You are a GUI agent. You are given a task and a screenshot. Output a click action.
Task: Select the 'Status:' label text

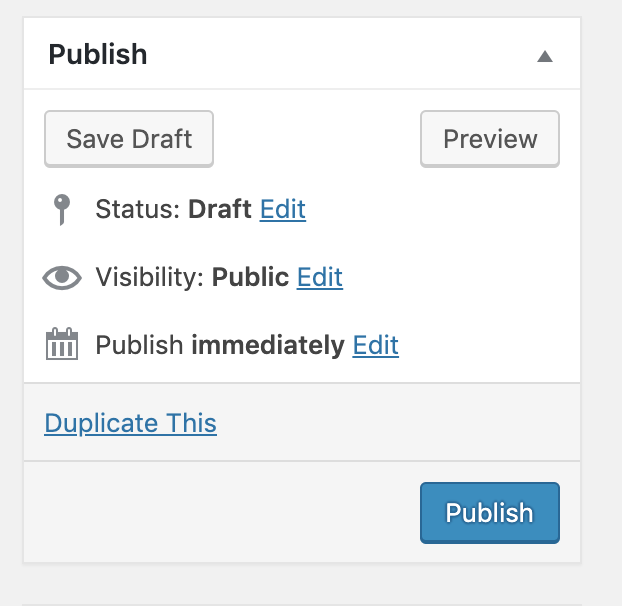(x=138, y=209)
